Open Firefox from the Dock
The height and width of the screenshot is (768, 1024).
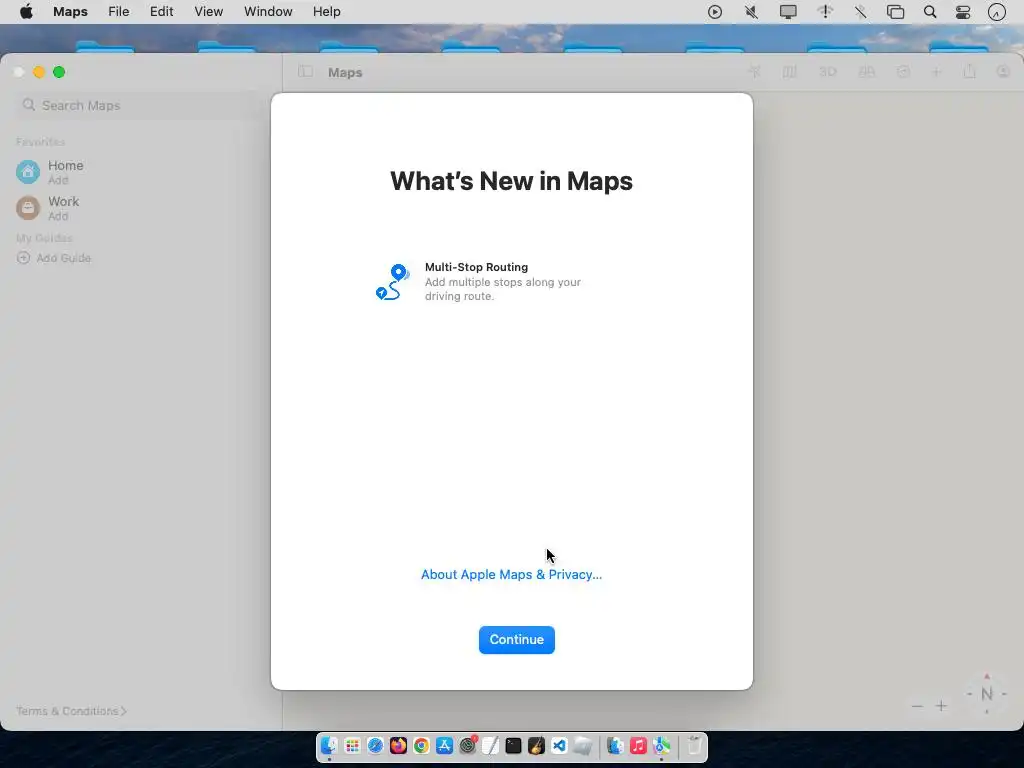coord(398,746)
